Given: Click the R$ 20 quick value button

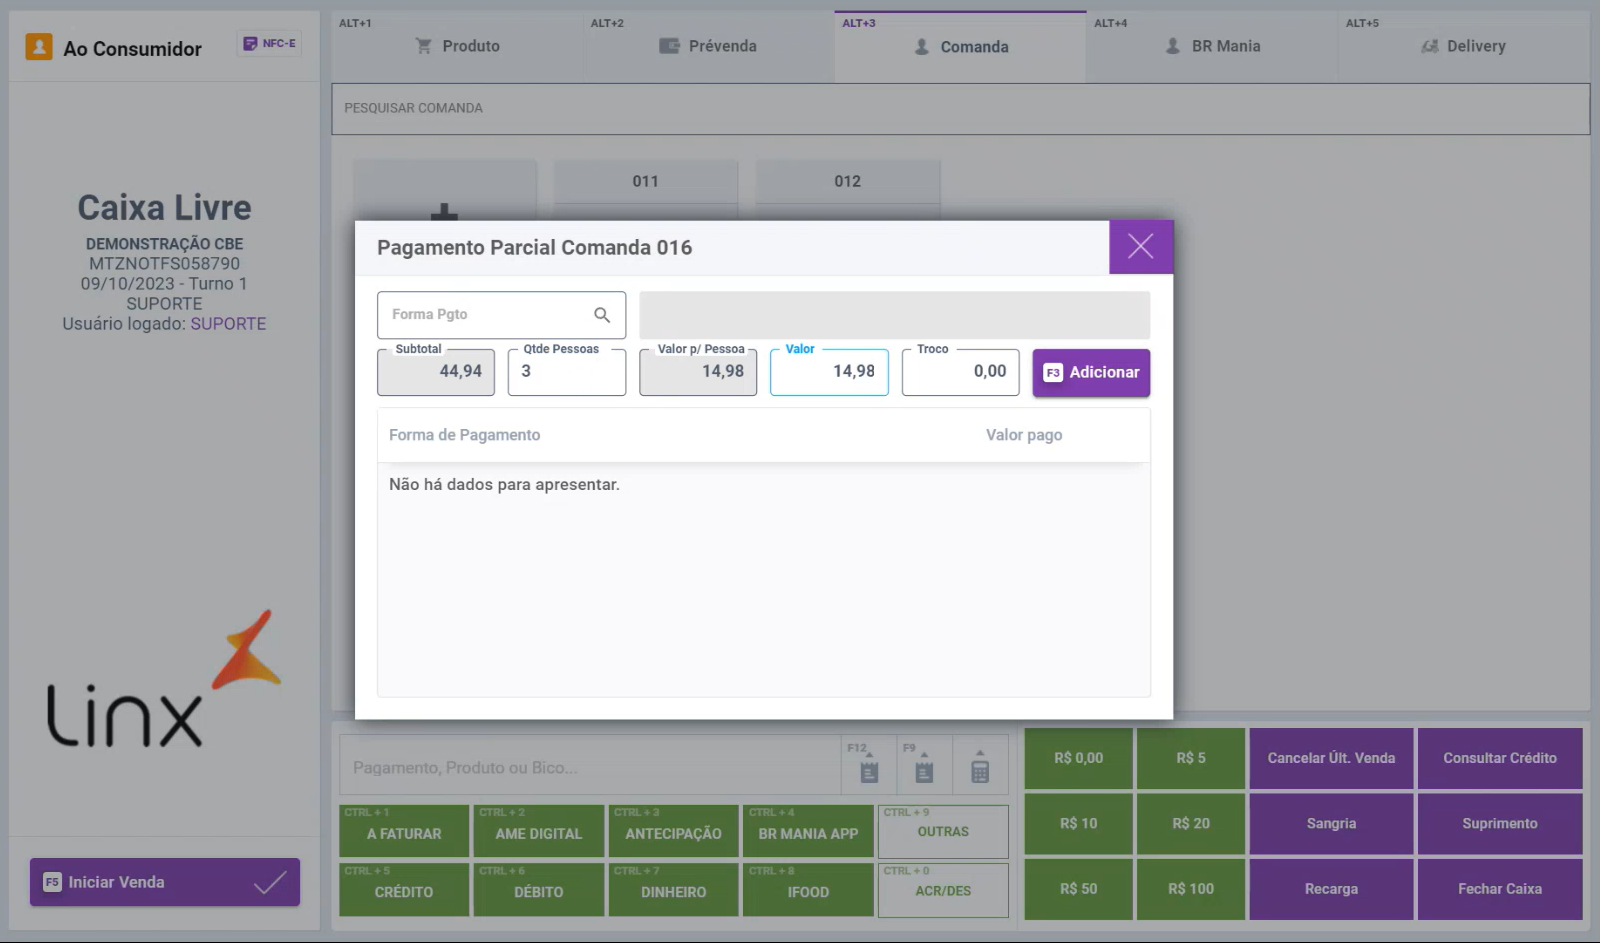Looking at the screenshot, I should tap(1191, 823).
